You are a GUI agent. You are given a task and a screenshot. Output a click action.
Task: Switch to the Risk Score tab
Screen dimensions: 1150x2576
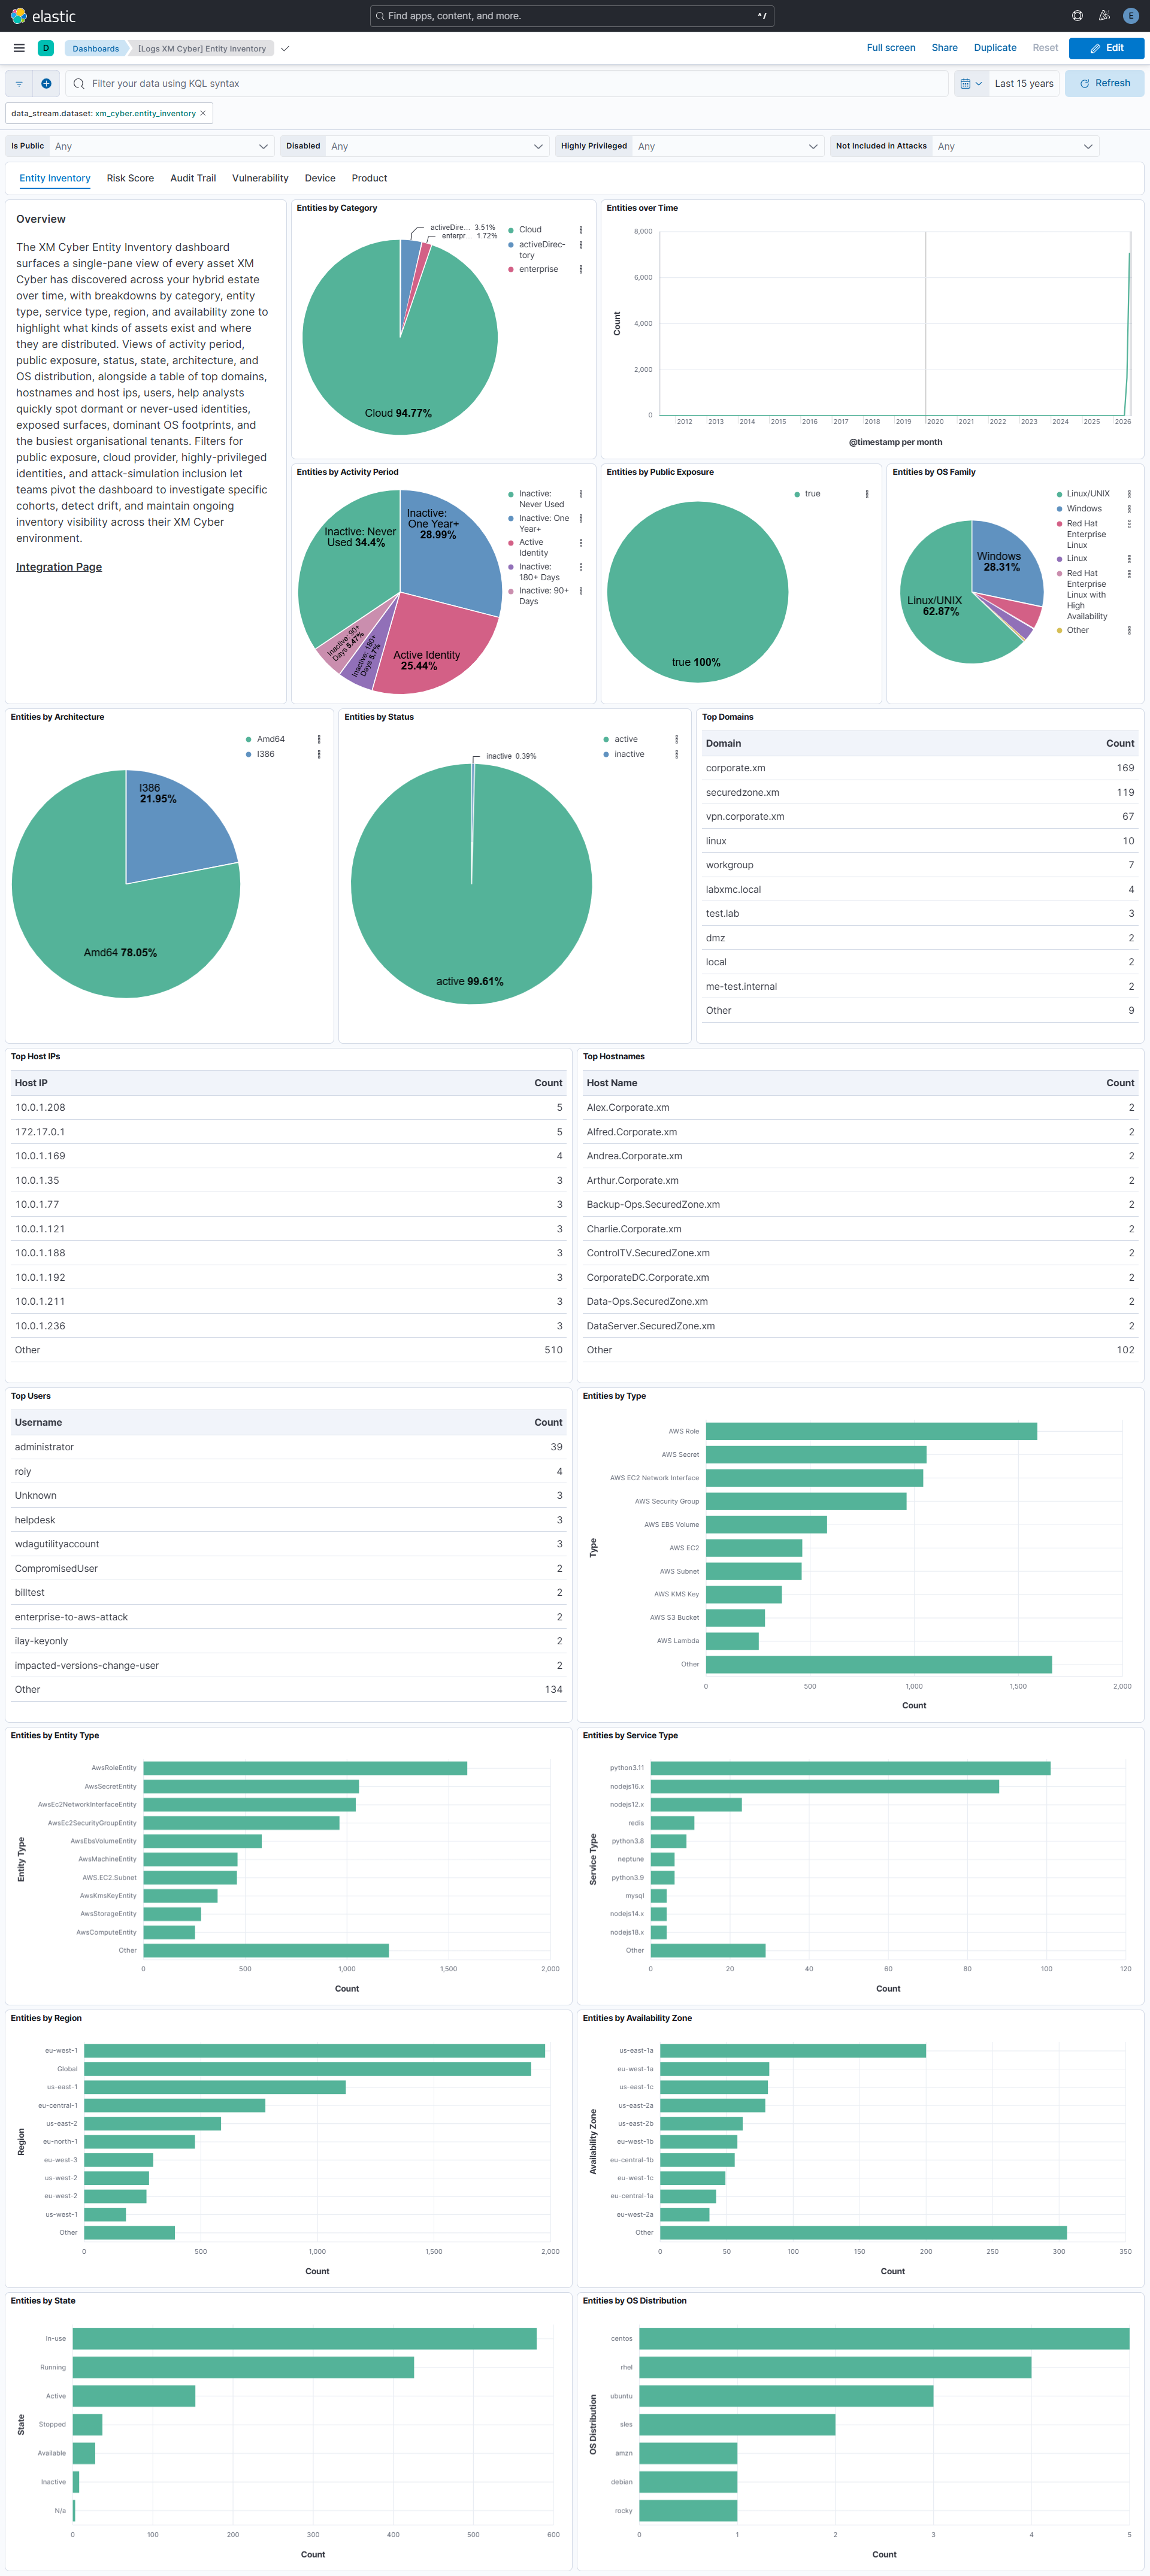130,178
